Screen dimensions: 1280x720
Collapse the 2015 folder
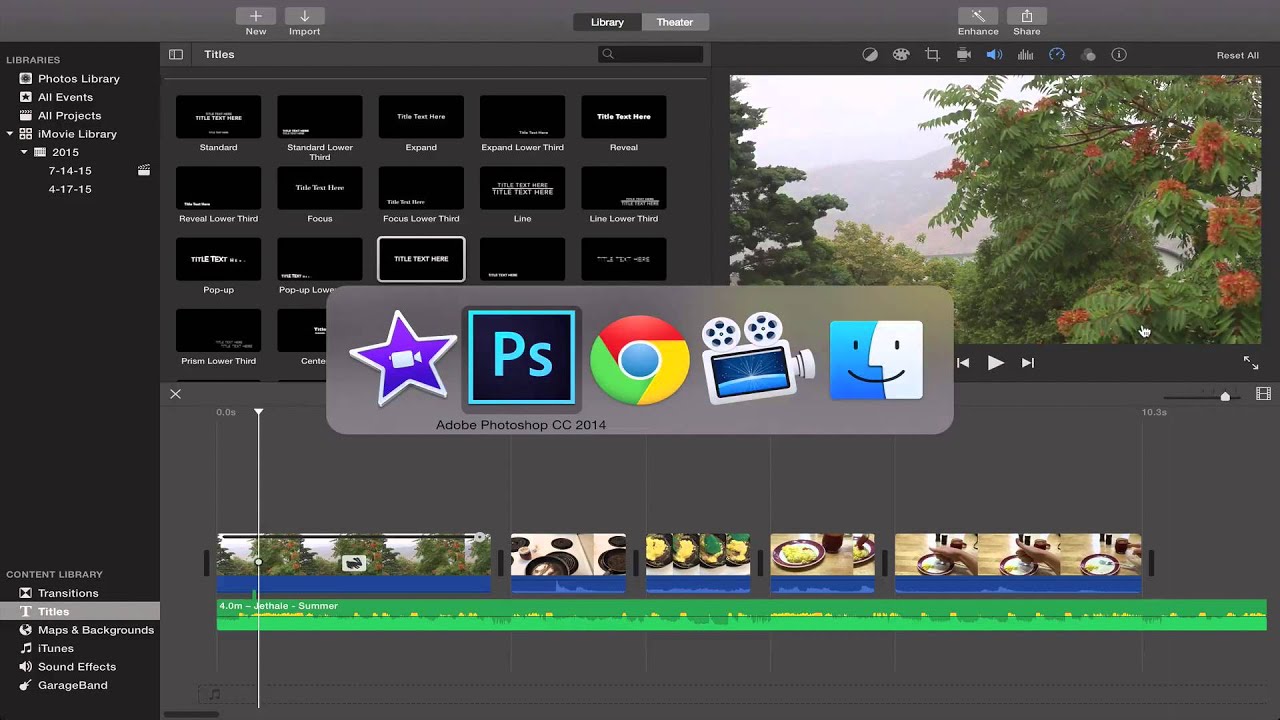click(24, 152)
